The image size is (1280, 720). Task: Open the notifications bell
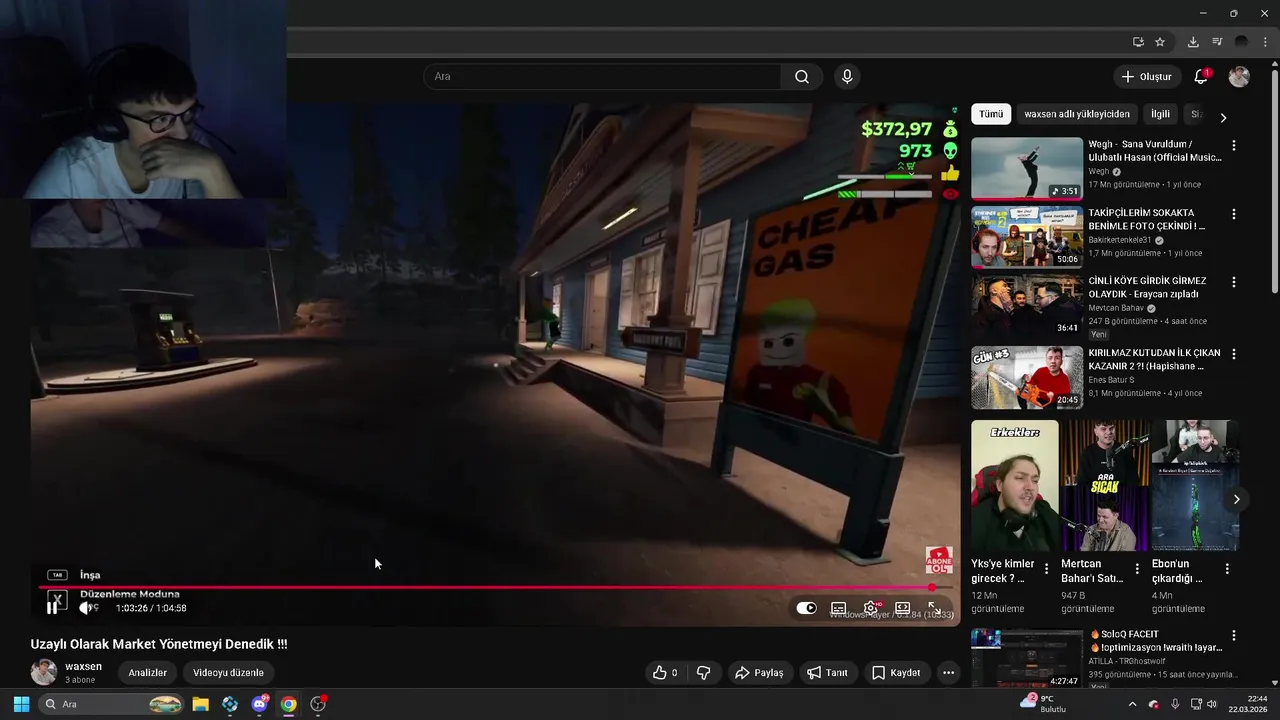(1201, 77)
